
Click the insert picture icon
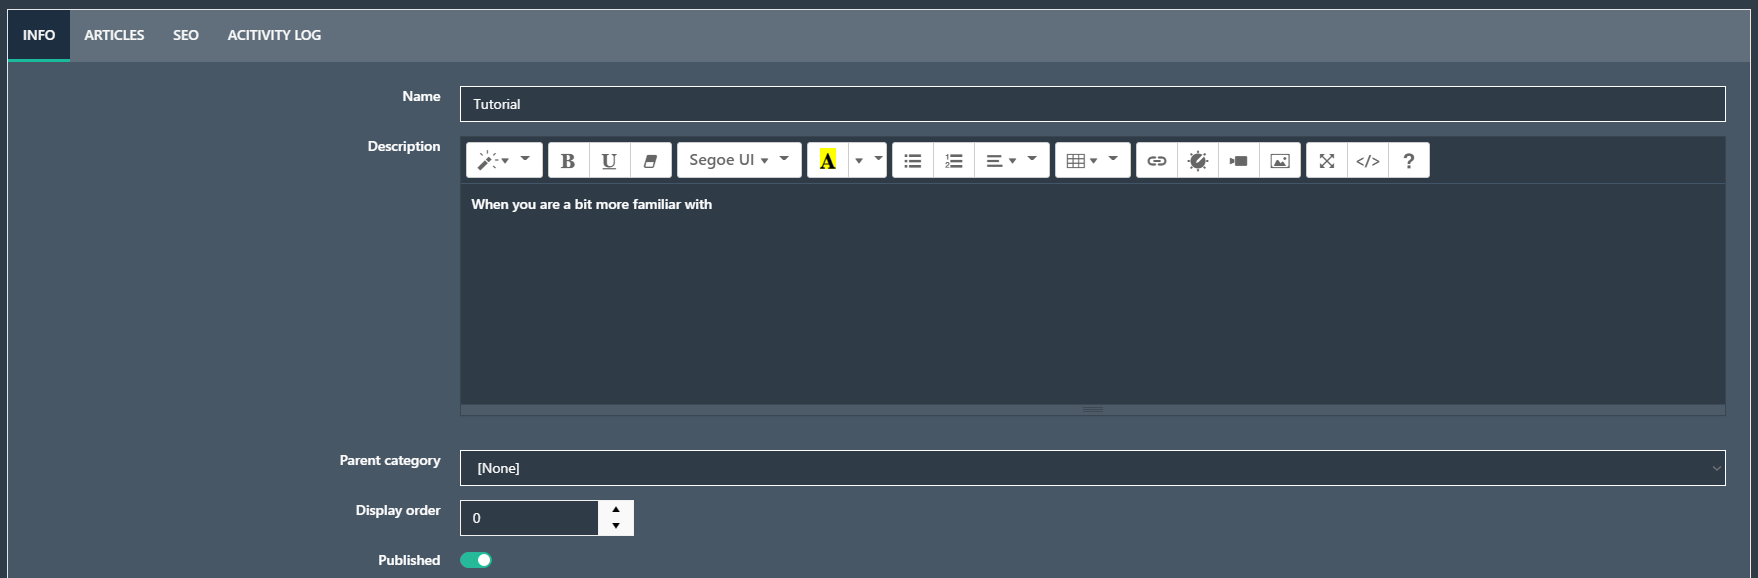pyautogui.click(x=1279, y=160)
